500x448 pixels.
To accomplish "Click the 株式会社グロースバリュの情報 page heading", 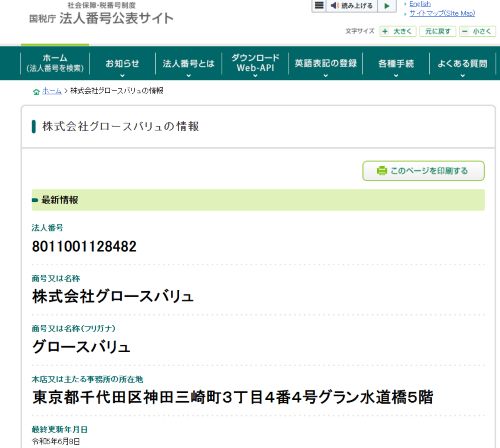I will [x=121, y=126].
